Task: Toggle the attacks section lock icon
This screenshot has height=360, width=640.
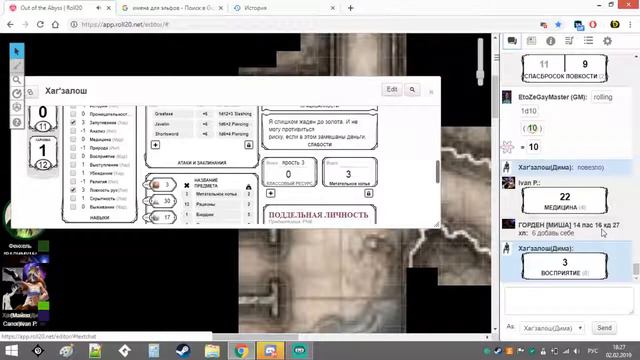Action: (249, 145)
